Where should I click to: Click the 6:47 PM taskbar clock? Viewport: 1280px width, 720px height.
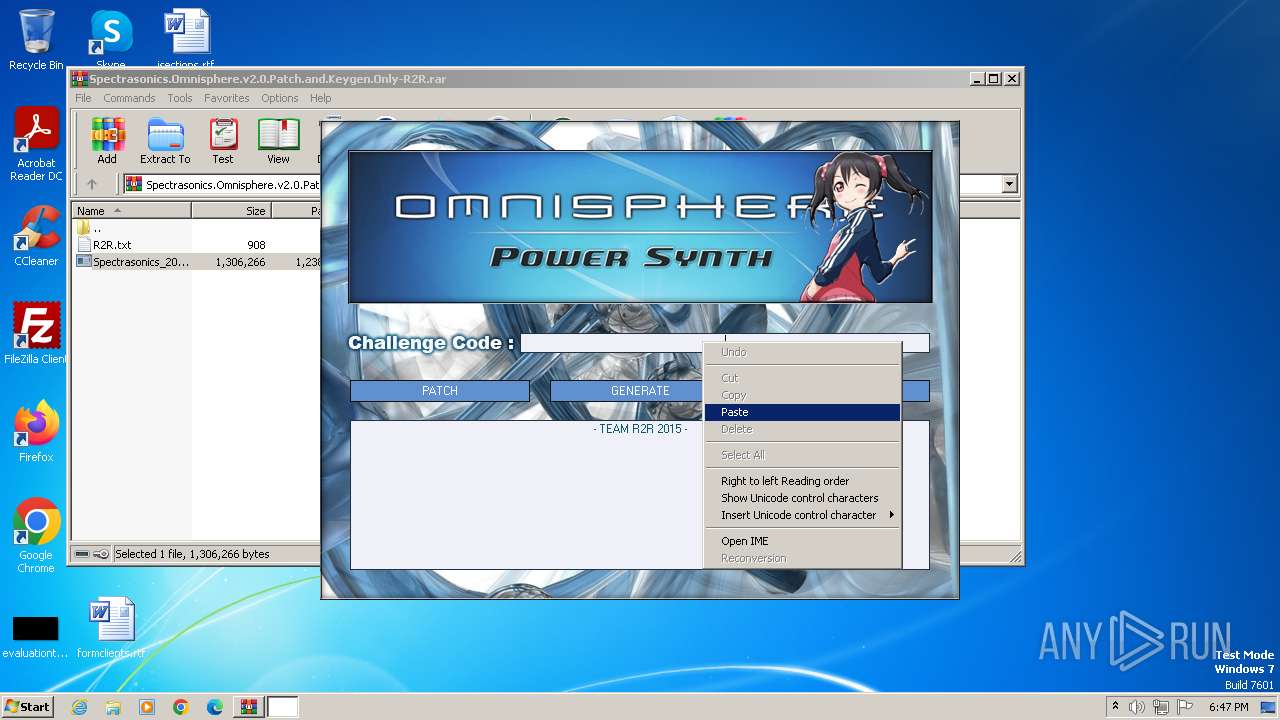tap(1228, 707)
